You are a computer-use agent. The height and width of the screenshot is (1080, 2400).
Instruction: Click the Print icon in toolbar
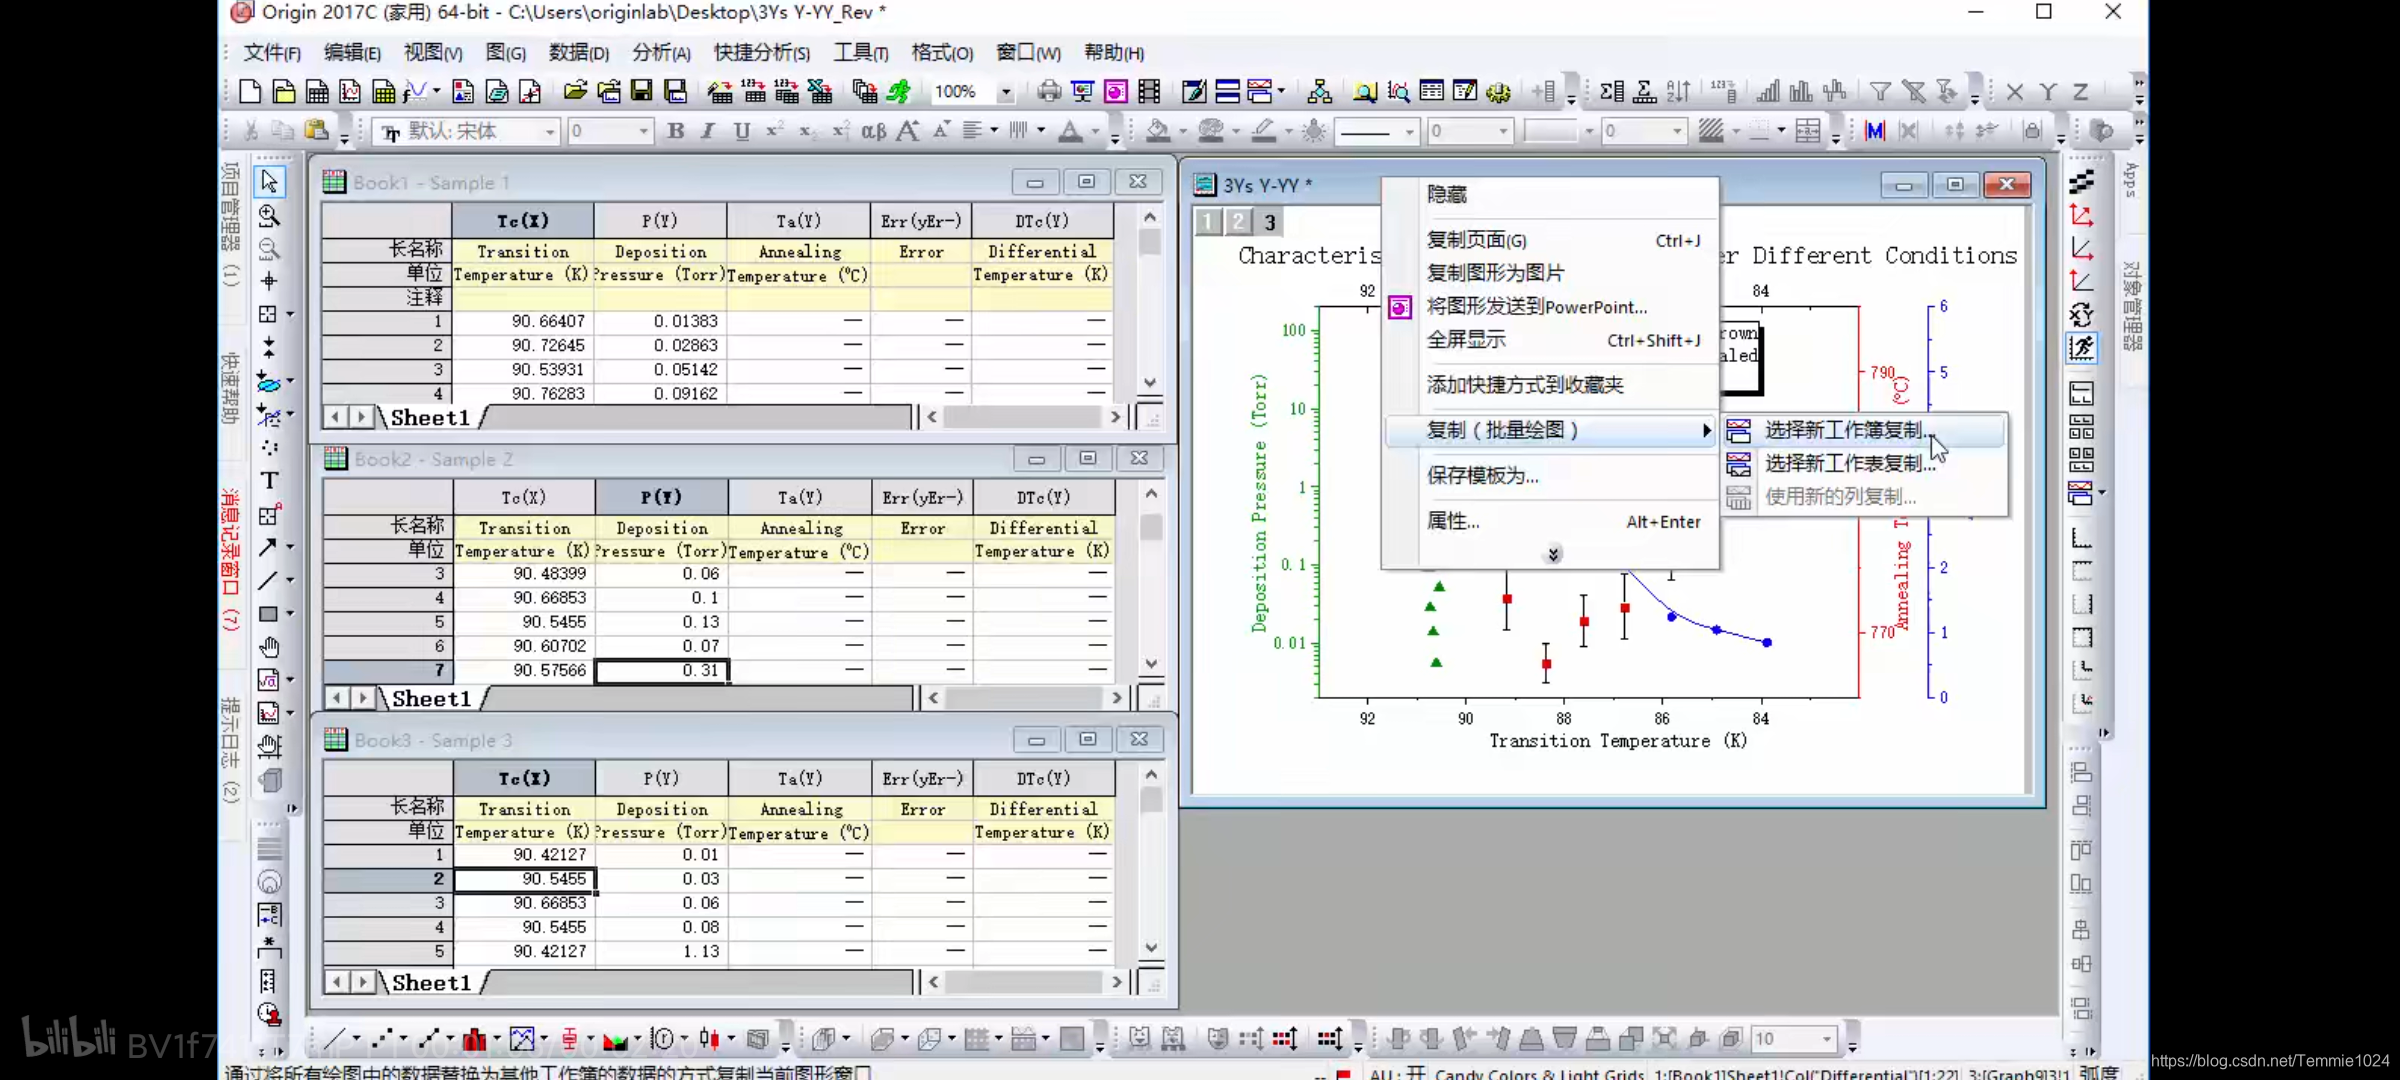tap(1049, 92)
